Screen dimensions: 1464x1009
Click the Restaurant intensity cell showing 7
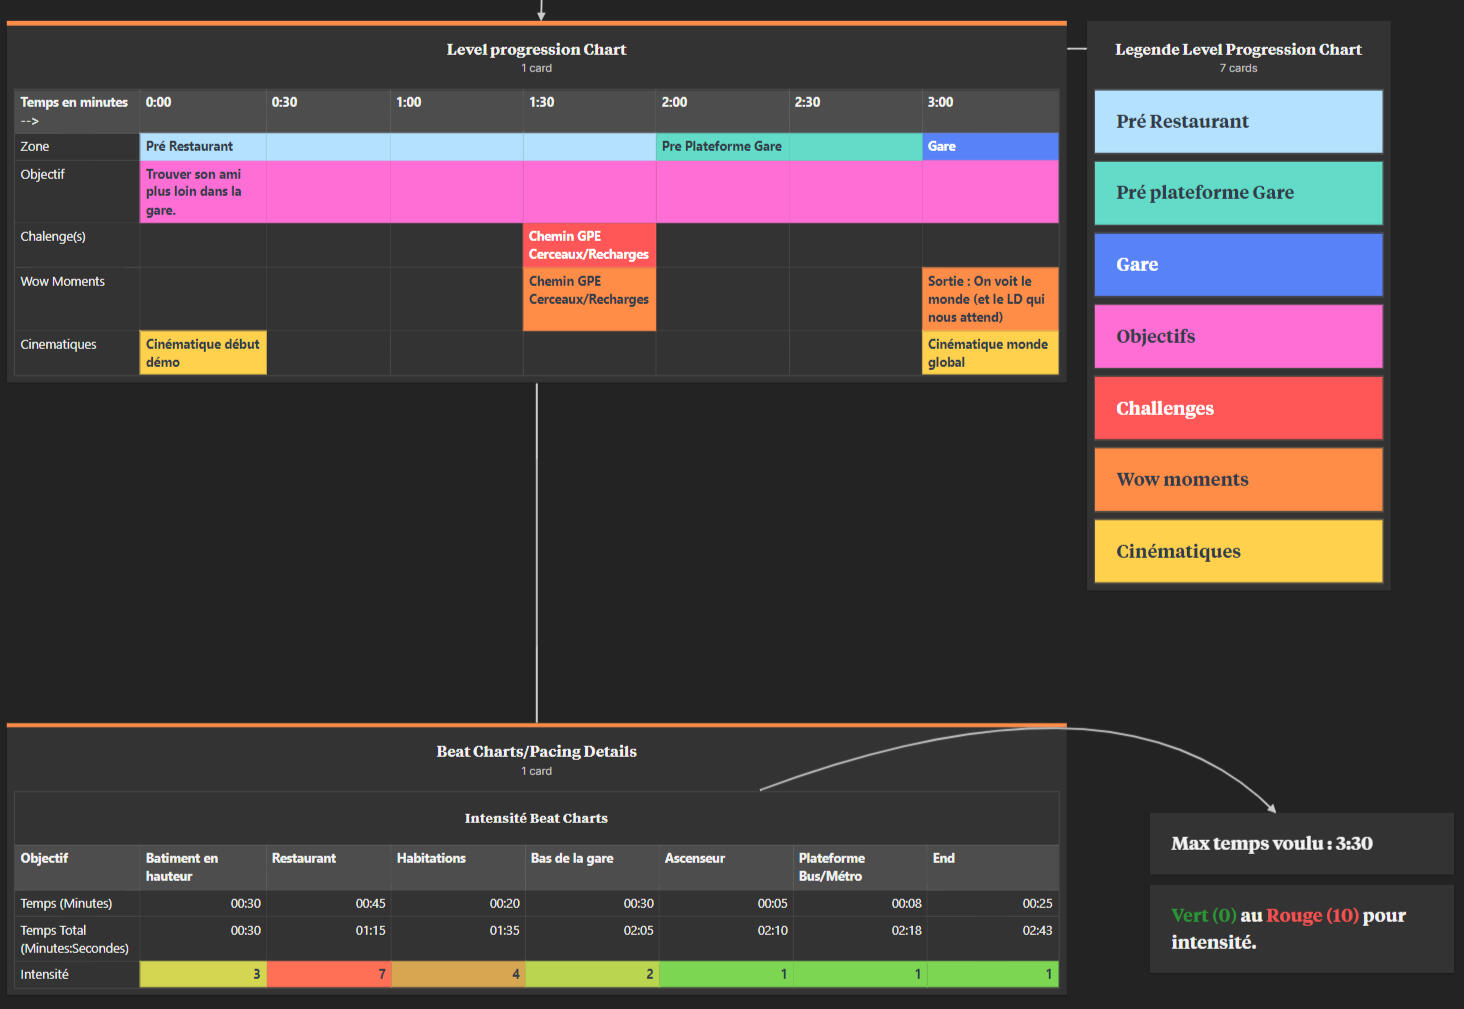[329, 974]
